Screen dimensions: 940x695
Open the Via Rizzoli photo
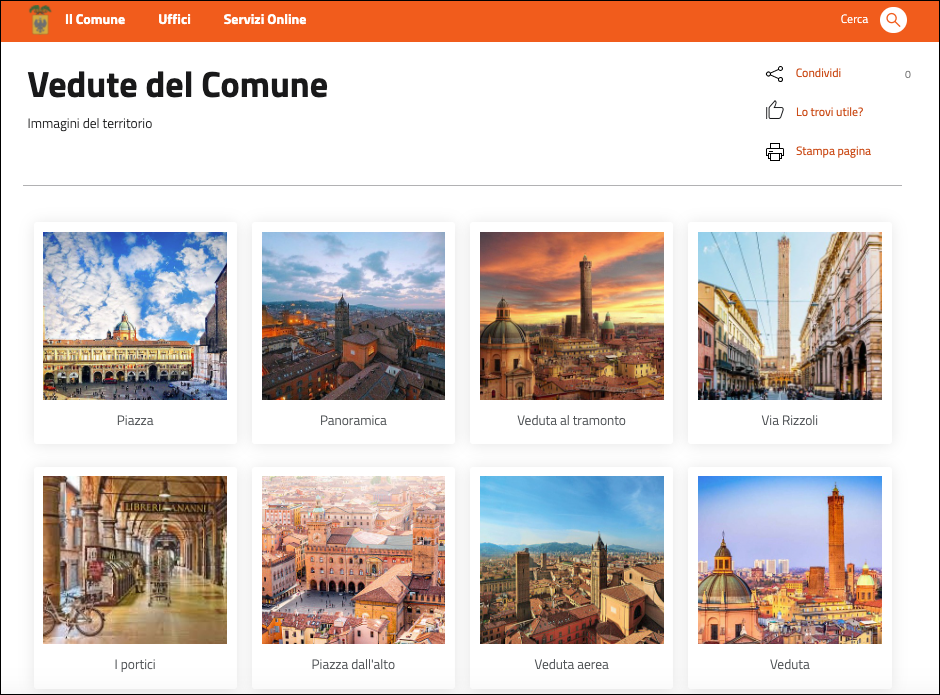pyautogui.click(x=789, y=316)
